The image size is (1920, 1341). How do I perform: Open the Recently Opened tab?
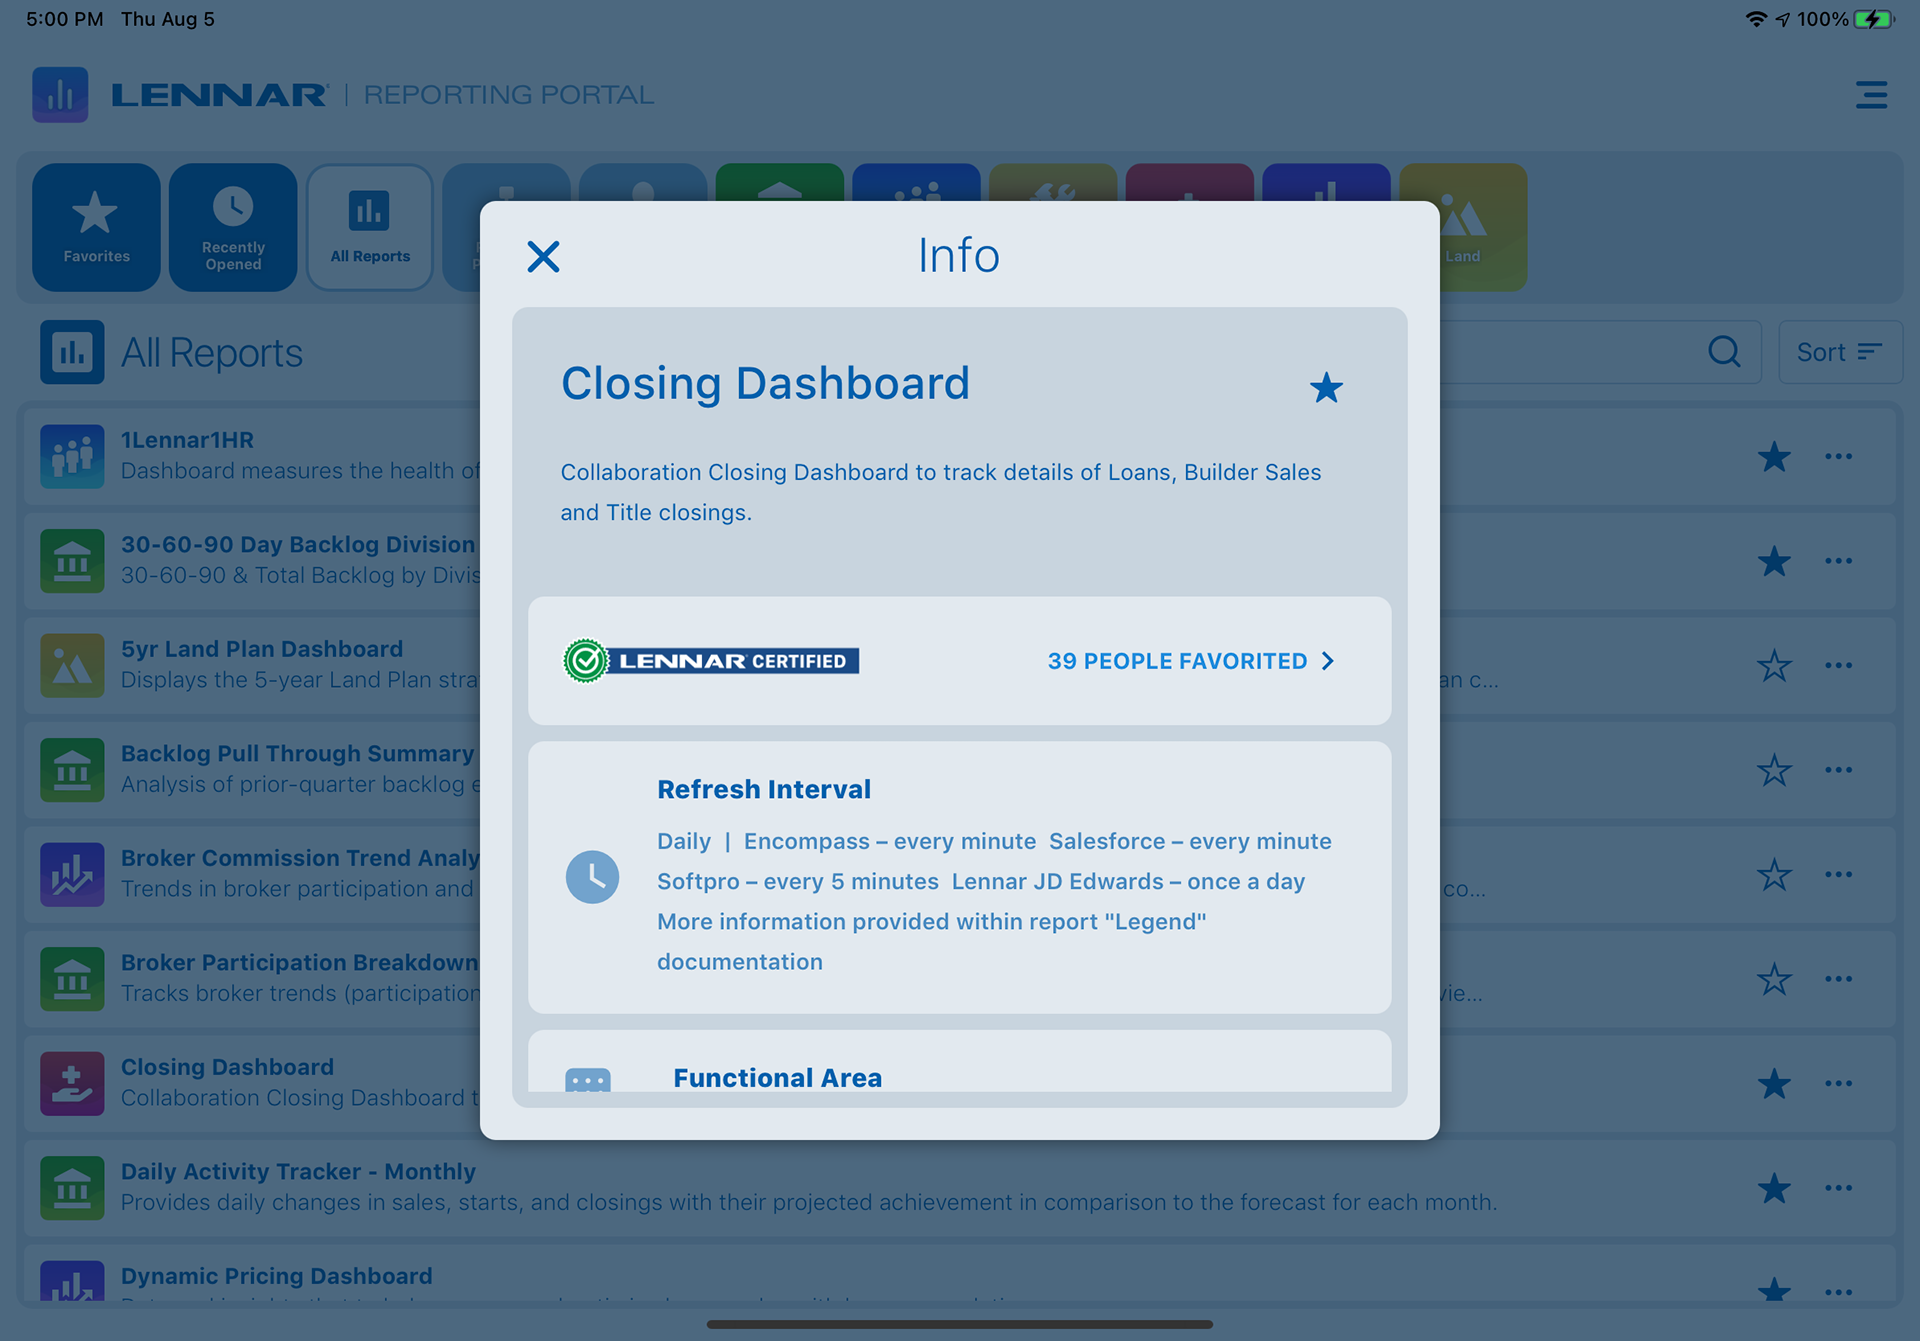tap(233, 227)
